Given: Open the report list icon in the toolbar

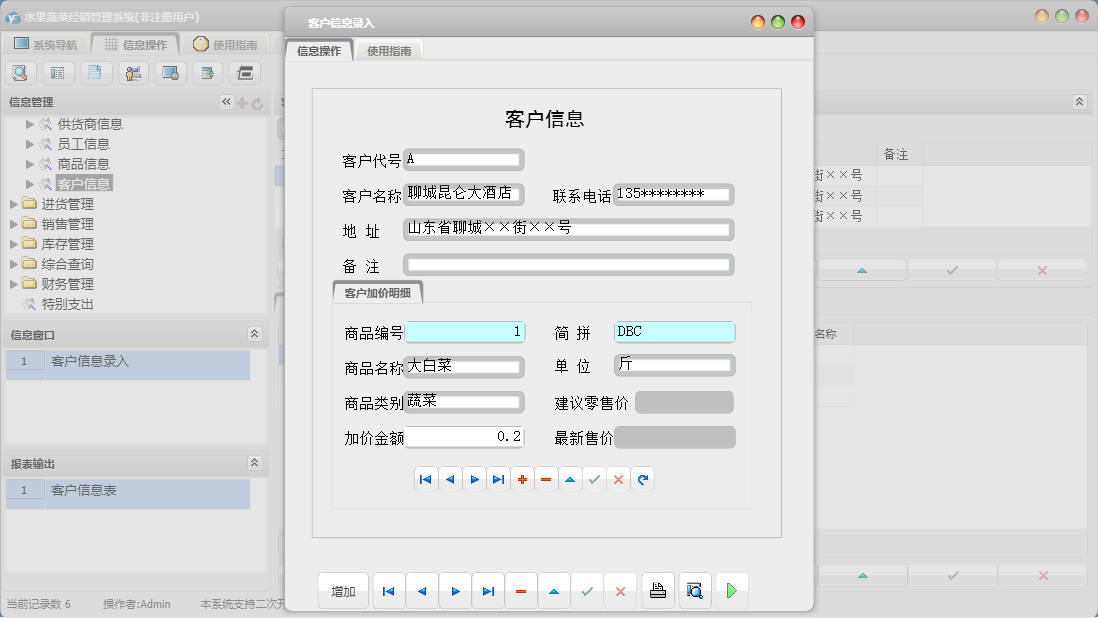Looking at the screenshot, I should [x=57, y=73].
